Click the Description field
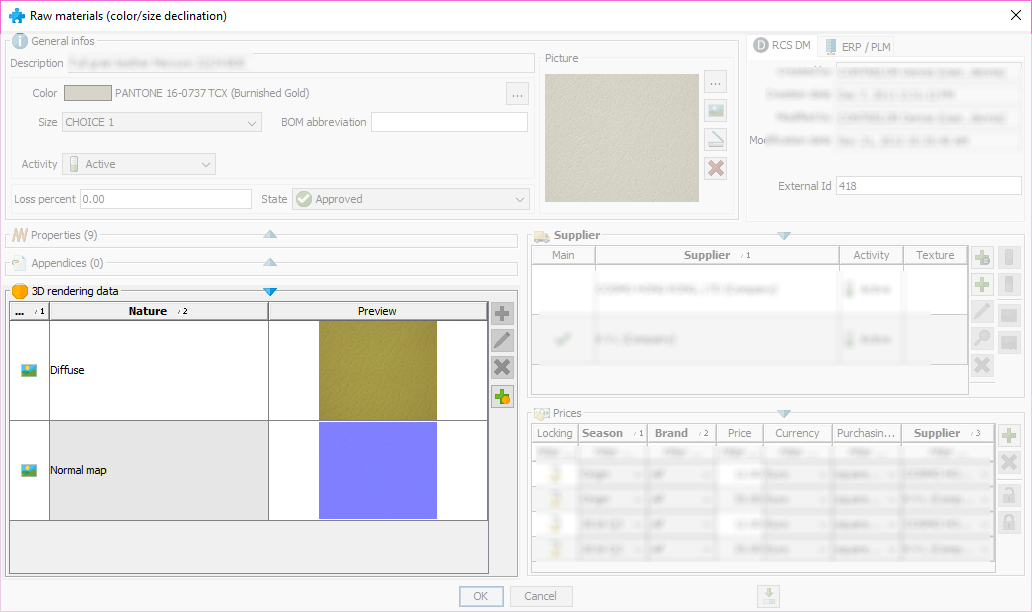The width and height of the screenshot is (1032, 612). (x=300, y=63)
